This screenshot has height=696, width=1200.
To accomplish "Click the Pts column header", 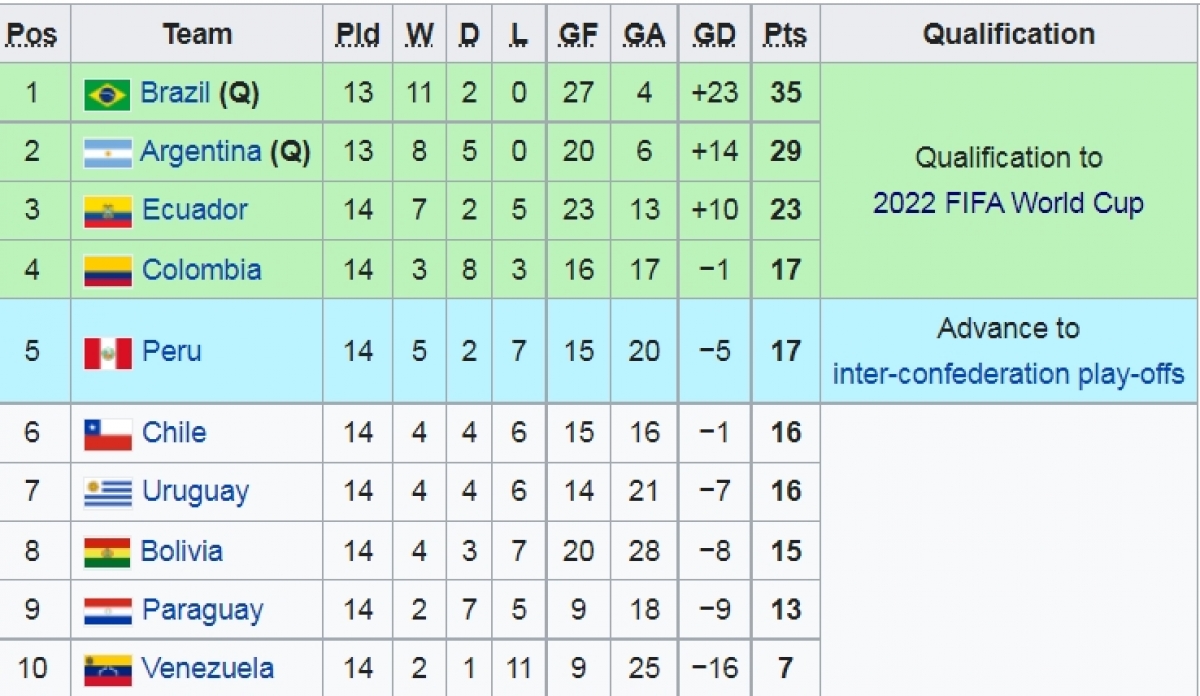I will (786, 35).
